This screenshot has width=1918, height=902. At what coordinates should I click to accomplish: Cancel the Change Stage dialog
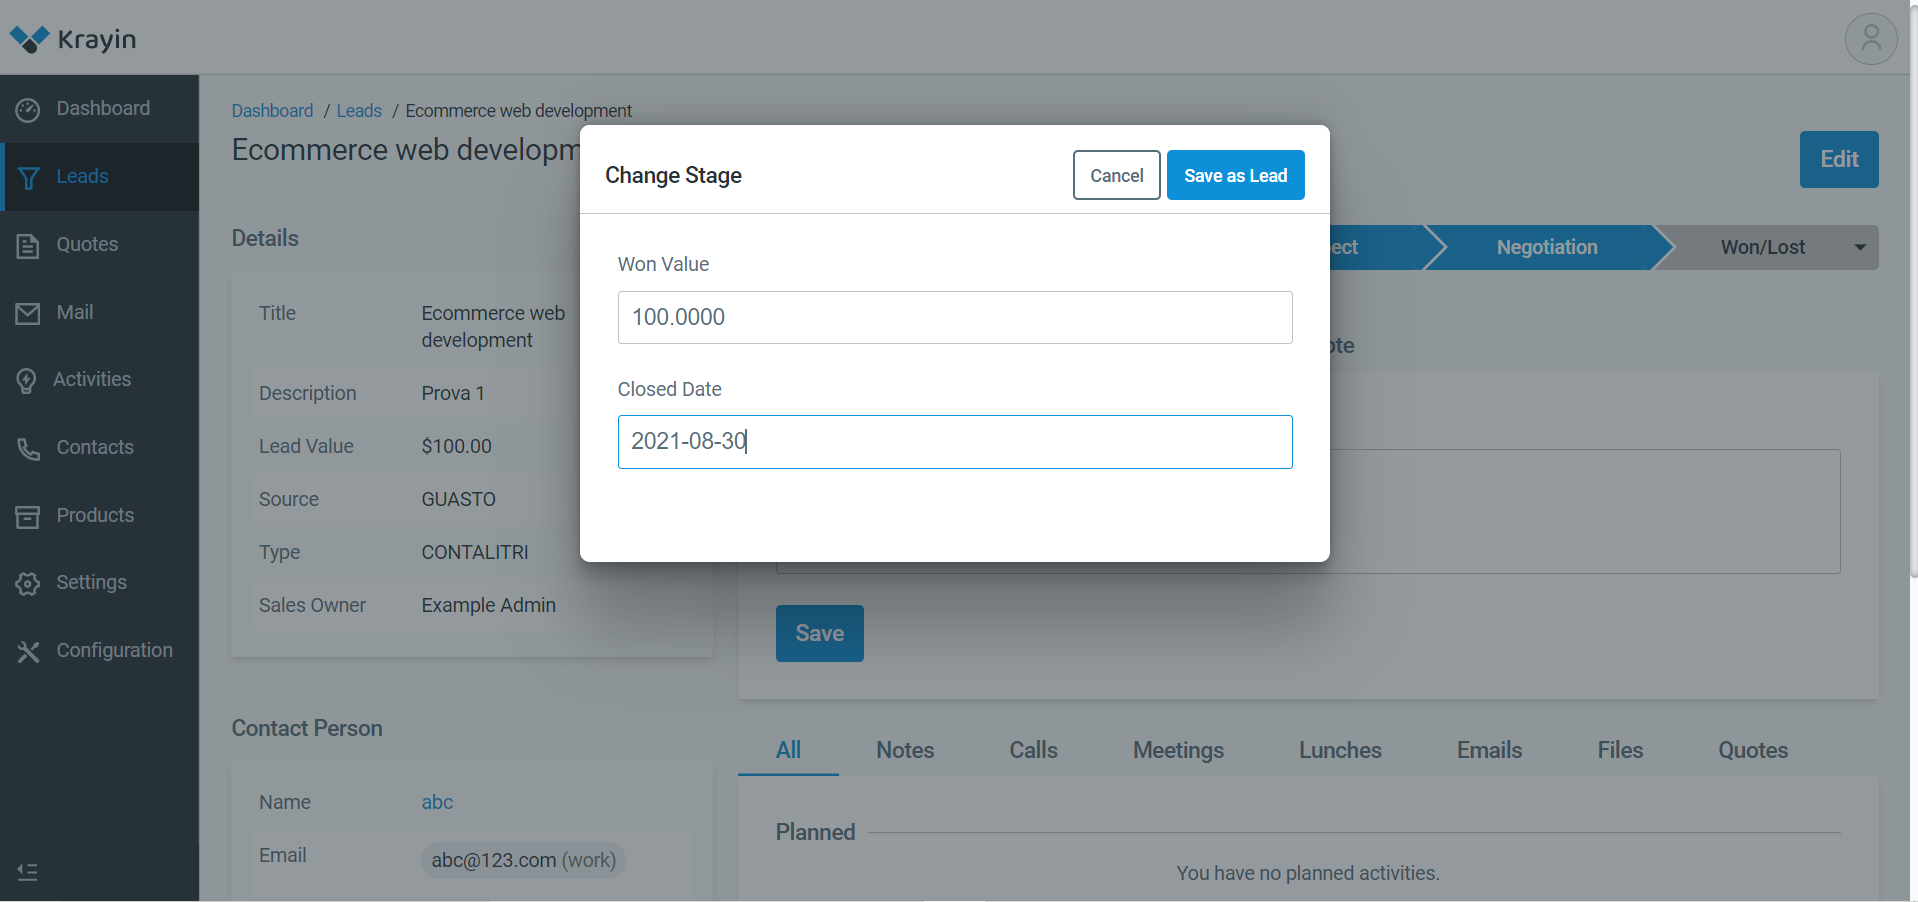pos(1116,176)
